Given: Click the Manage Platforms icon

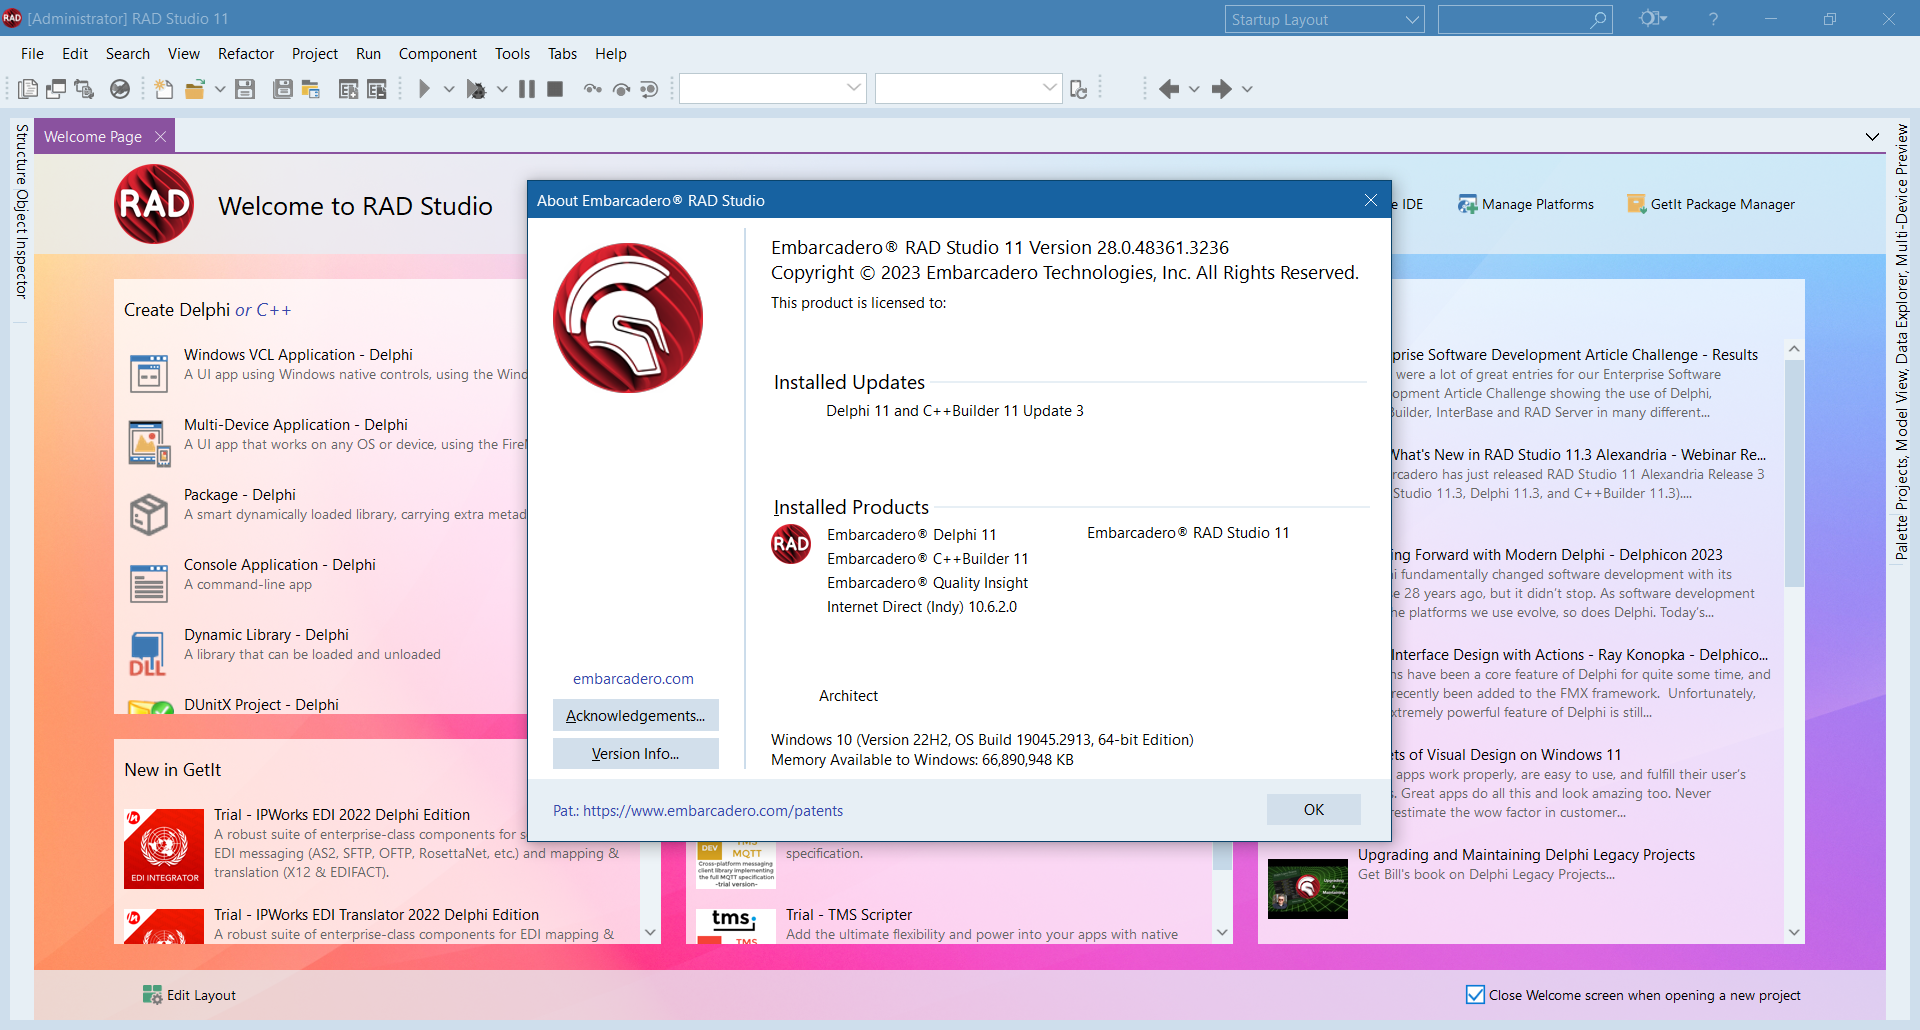Looking at the screenshot, I should (x=1467, y=204).
